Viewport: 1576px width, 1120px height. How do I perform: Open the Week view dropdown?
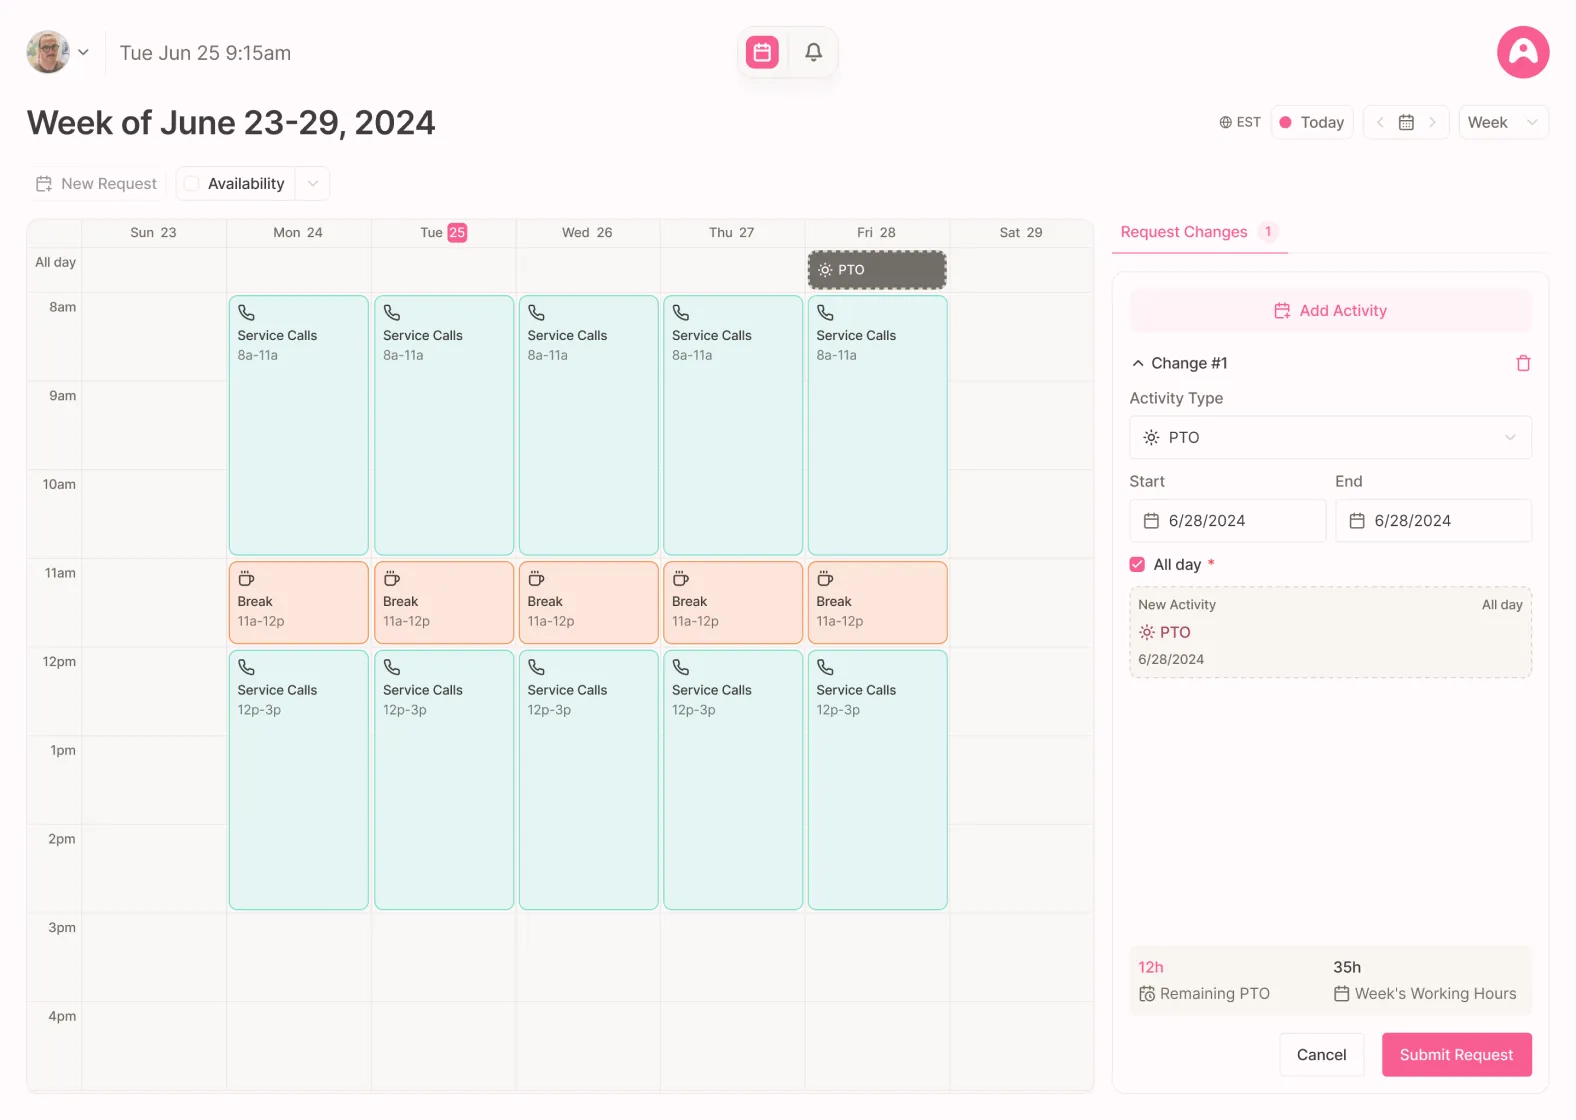[x=1502, y=122]
